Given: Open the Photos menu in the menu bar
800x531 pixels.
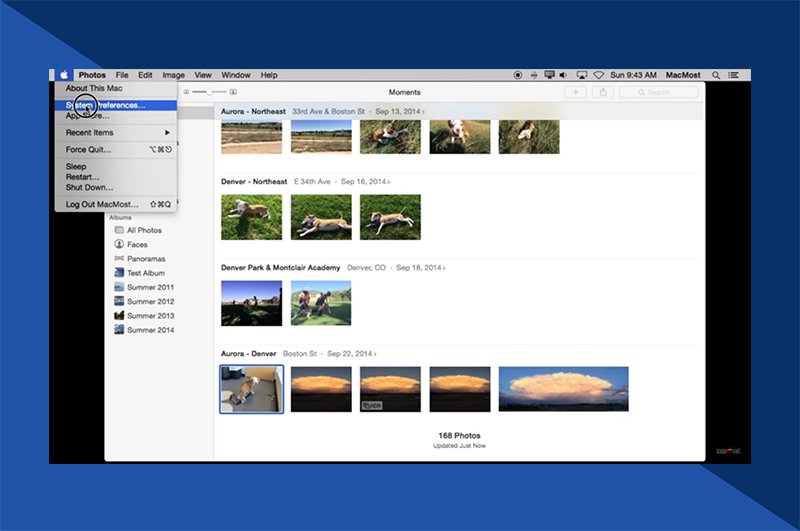Looking at the screenshot, I should point(92,75).
